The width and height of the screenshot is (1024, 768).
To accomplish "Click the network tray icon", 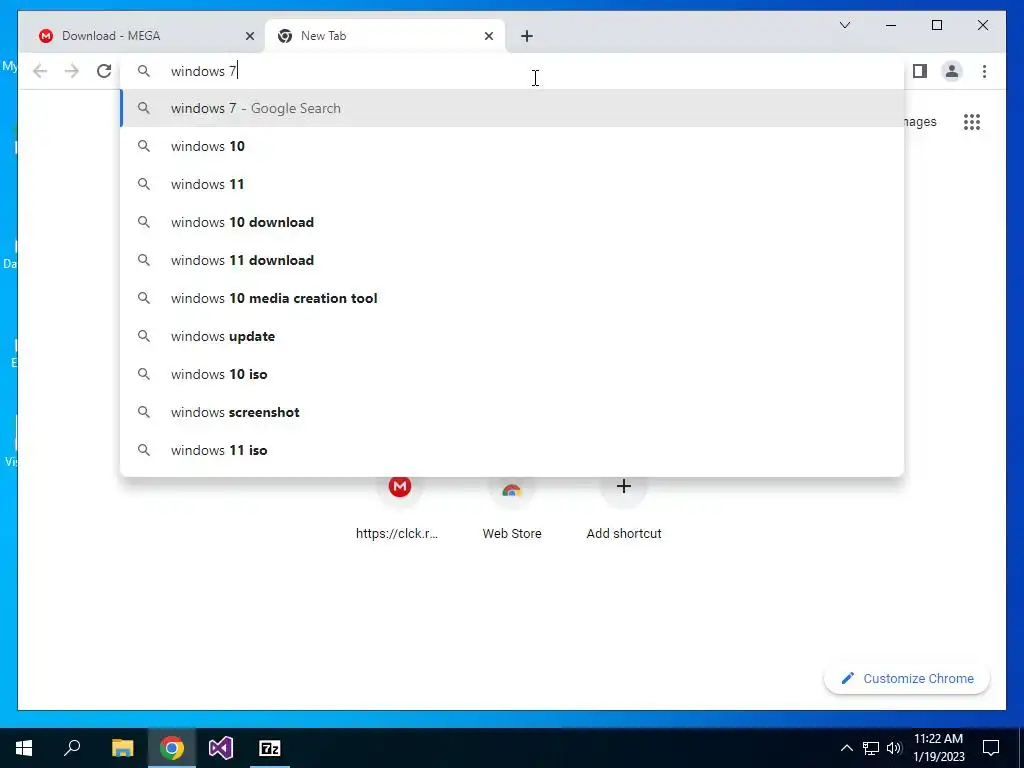I will coord(871,748).
